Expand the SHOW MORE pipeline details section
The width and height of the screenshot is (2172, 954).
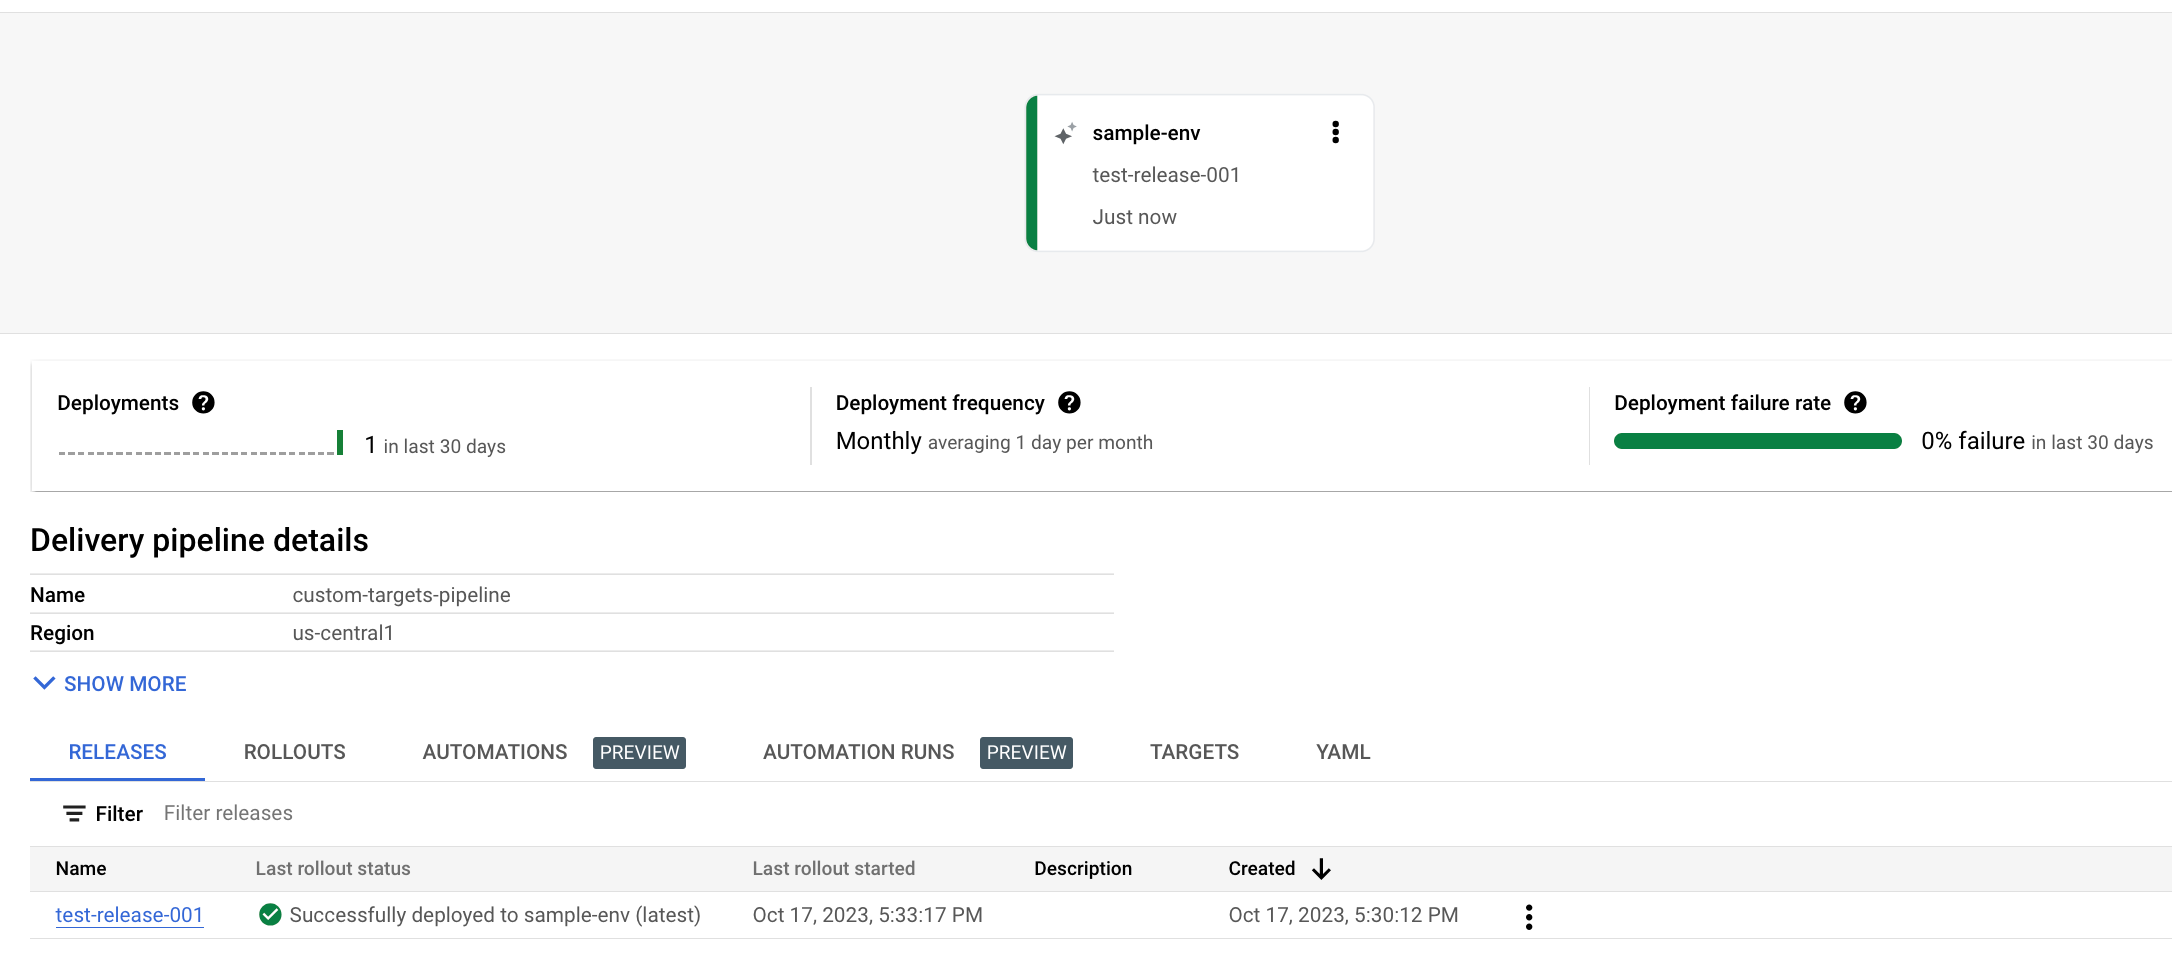pos(124,683)
